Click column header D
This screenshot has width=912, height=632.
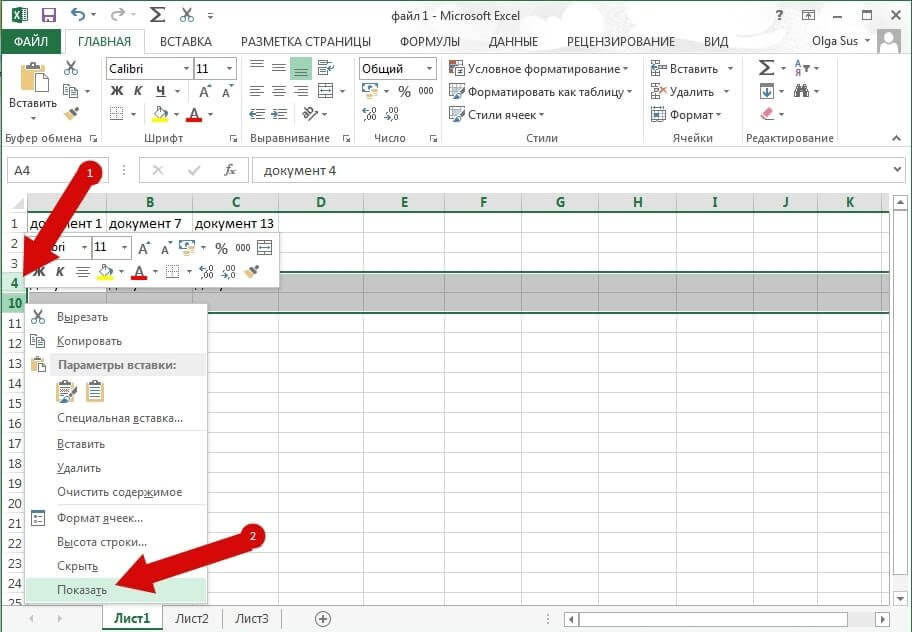(321, 202)
